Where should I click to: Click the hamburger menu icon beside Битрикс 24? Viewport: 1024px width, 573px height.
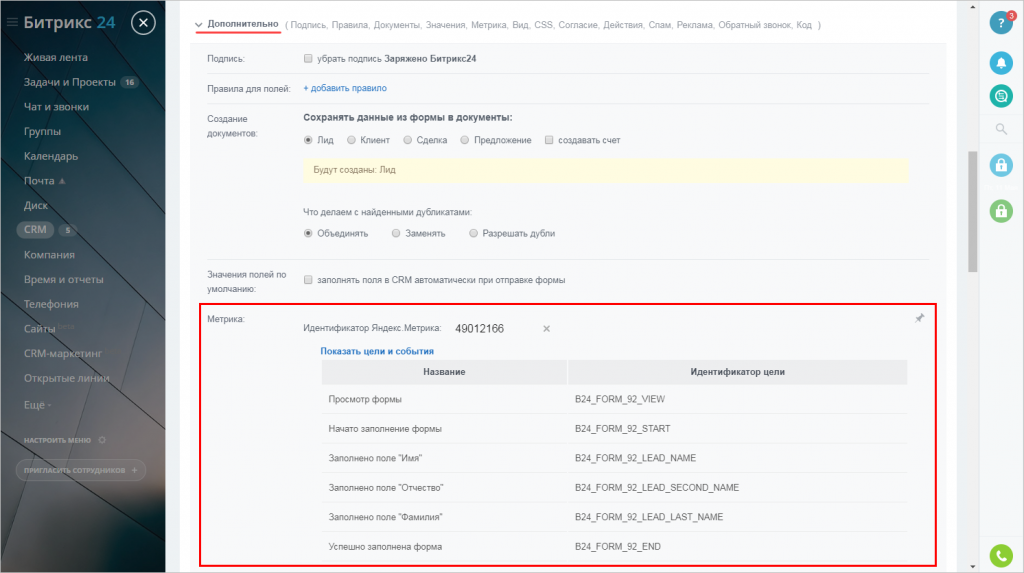(x=12, y=22)
